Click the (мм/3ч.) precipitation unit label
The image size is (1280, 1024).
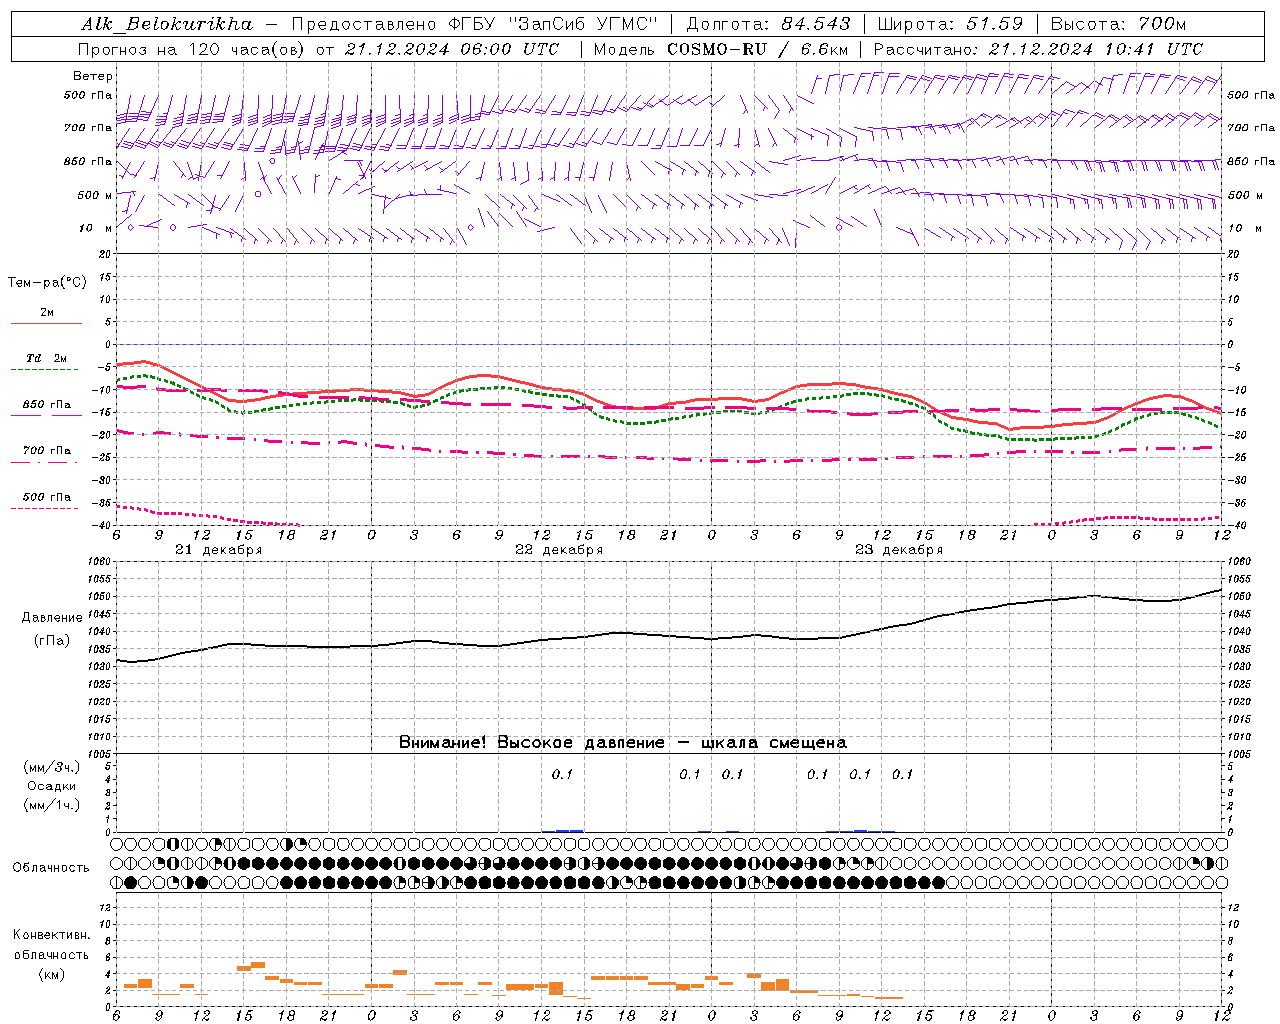click(x=52, y=767)
